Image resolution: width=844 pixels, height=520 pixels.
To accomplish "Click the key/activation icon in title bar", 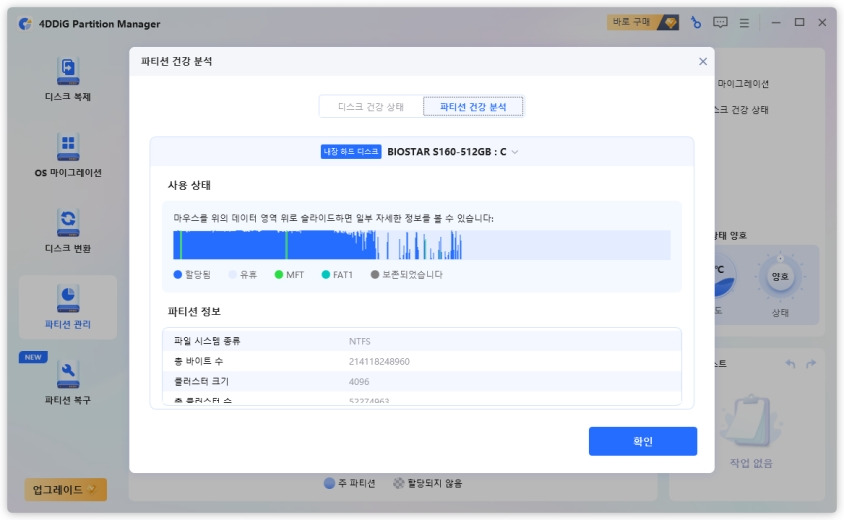I will (x=696, y=23).
